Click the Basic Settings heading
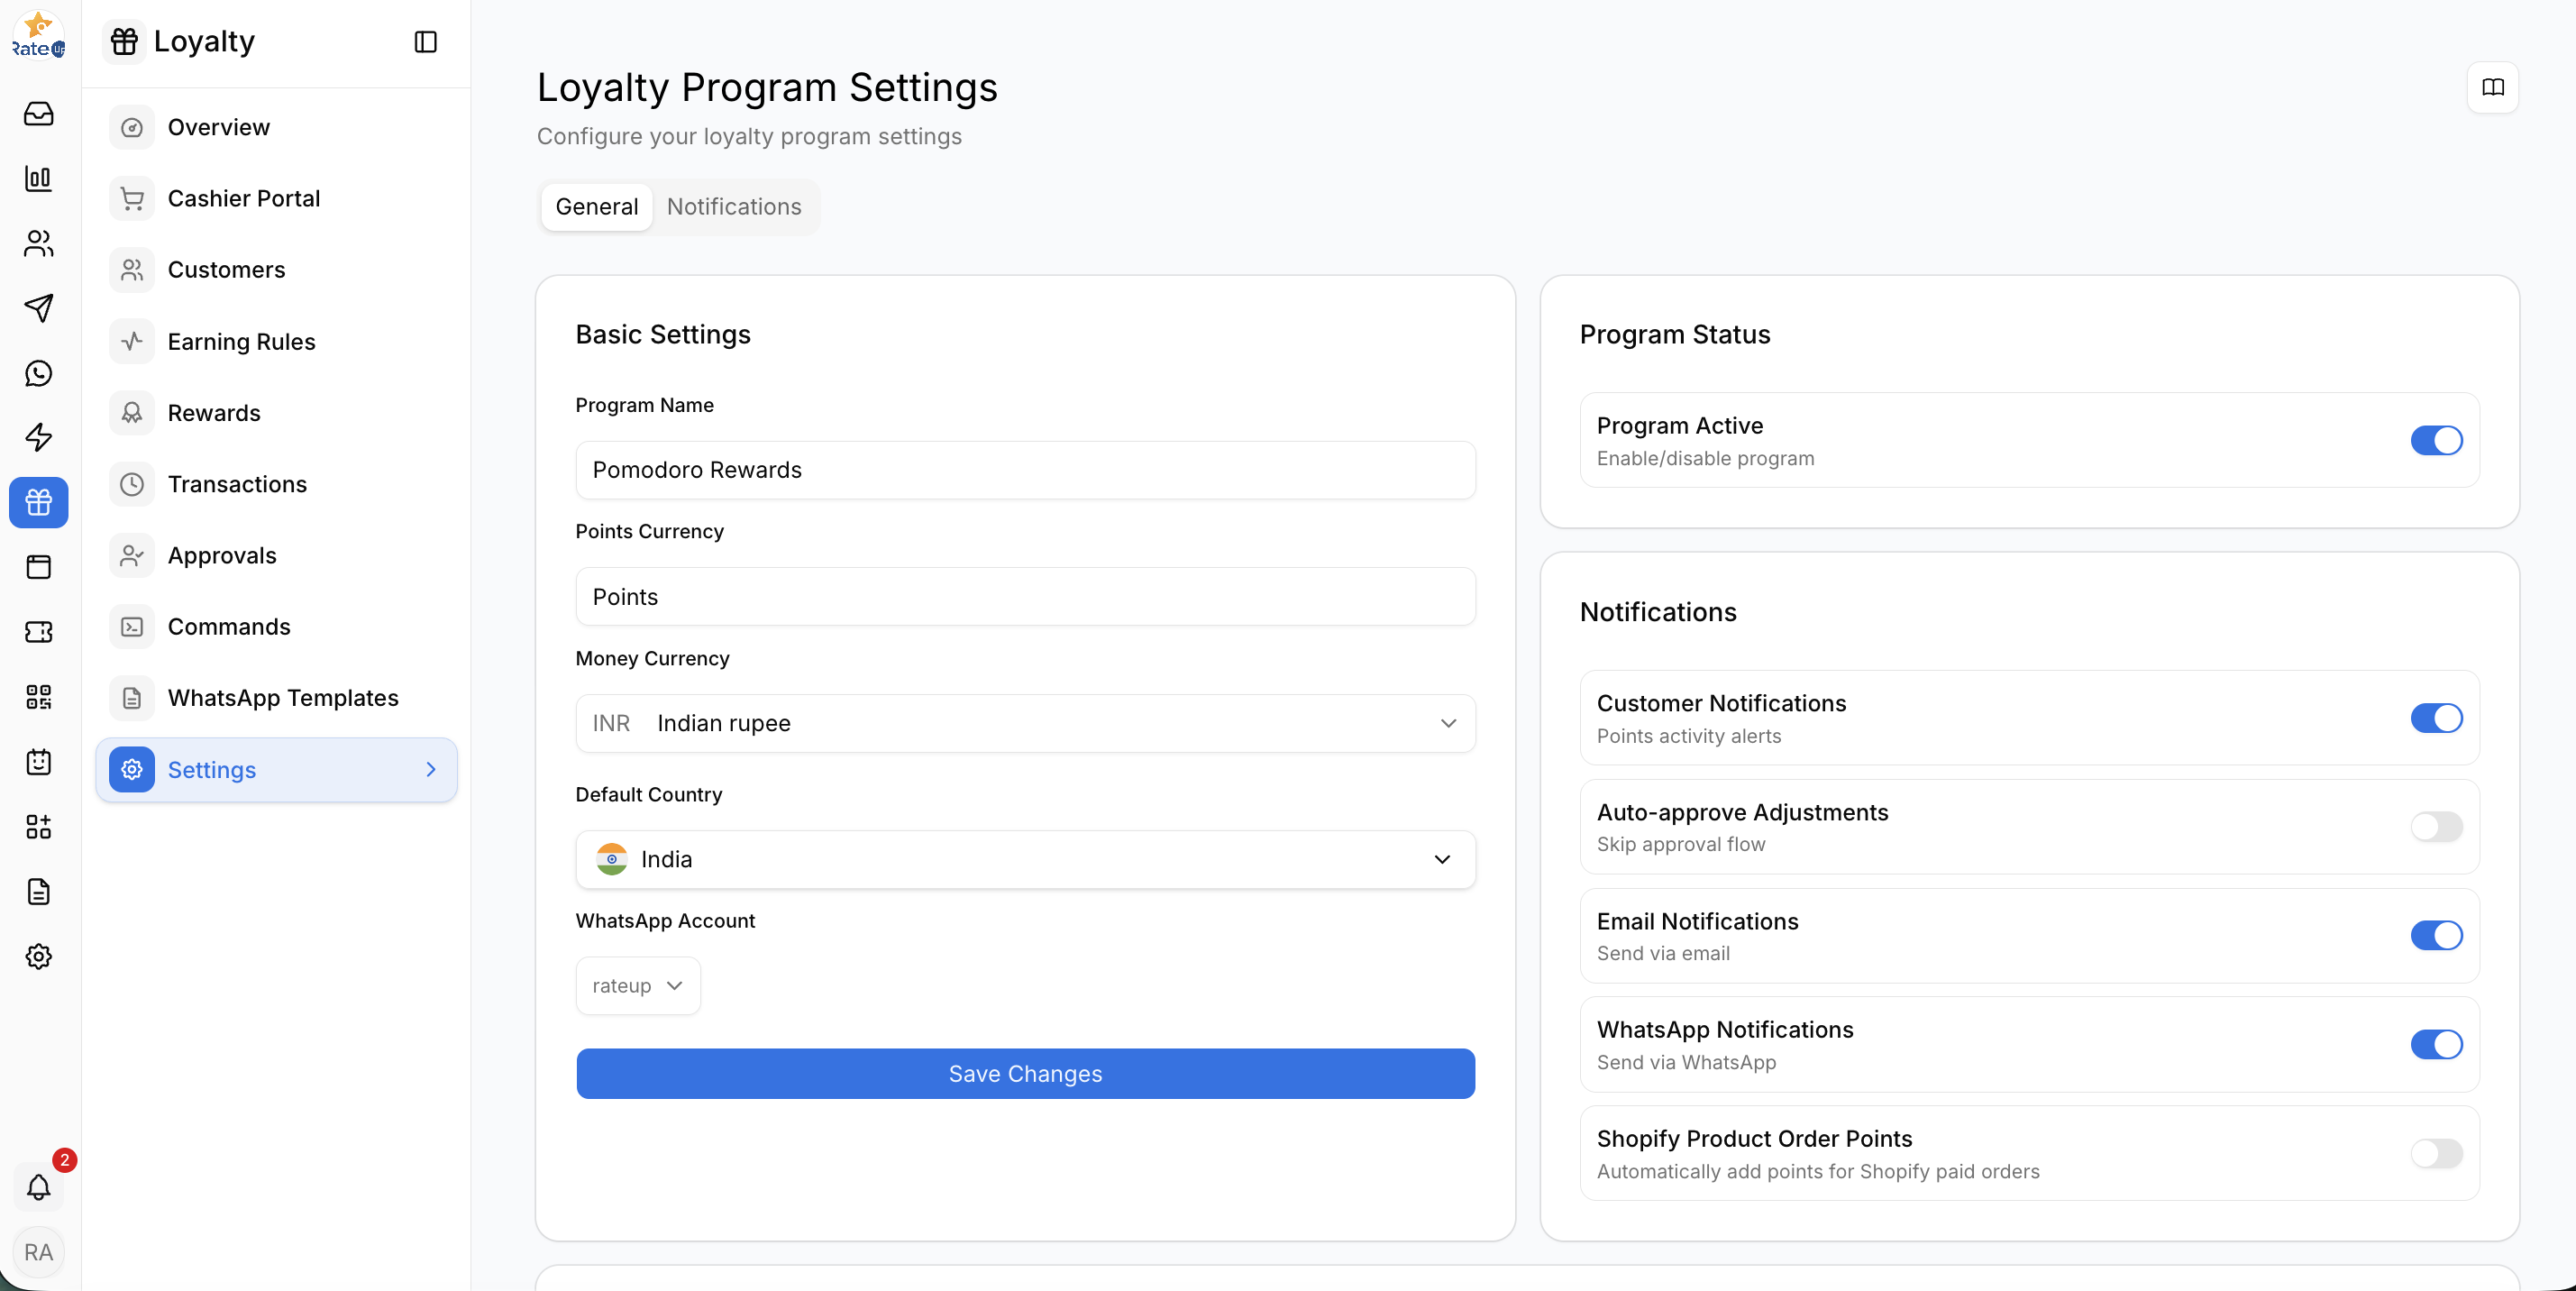The height and width of the screenshot is (1291, 2576). tap(663, 335)
